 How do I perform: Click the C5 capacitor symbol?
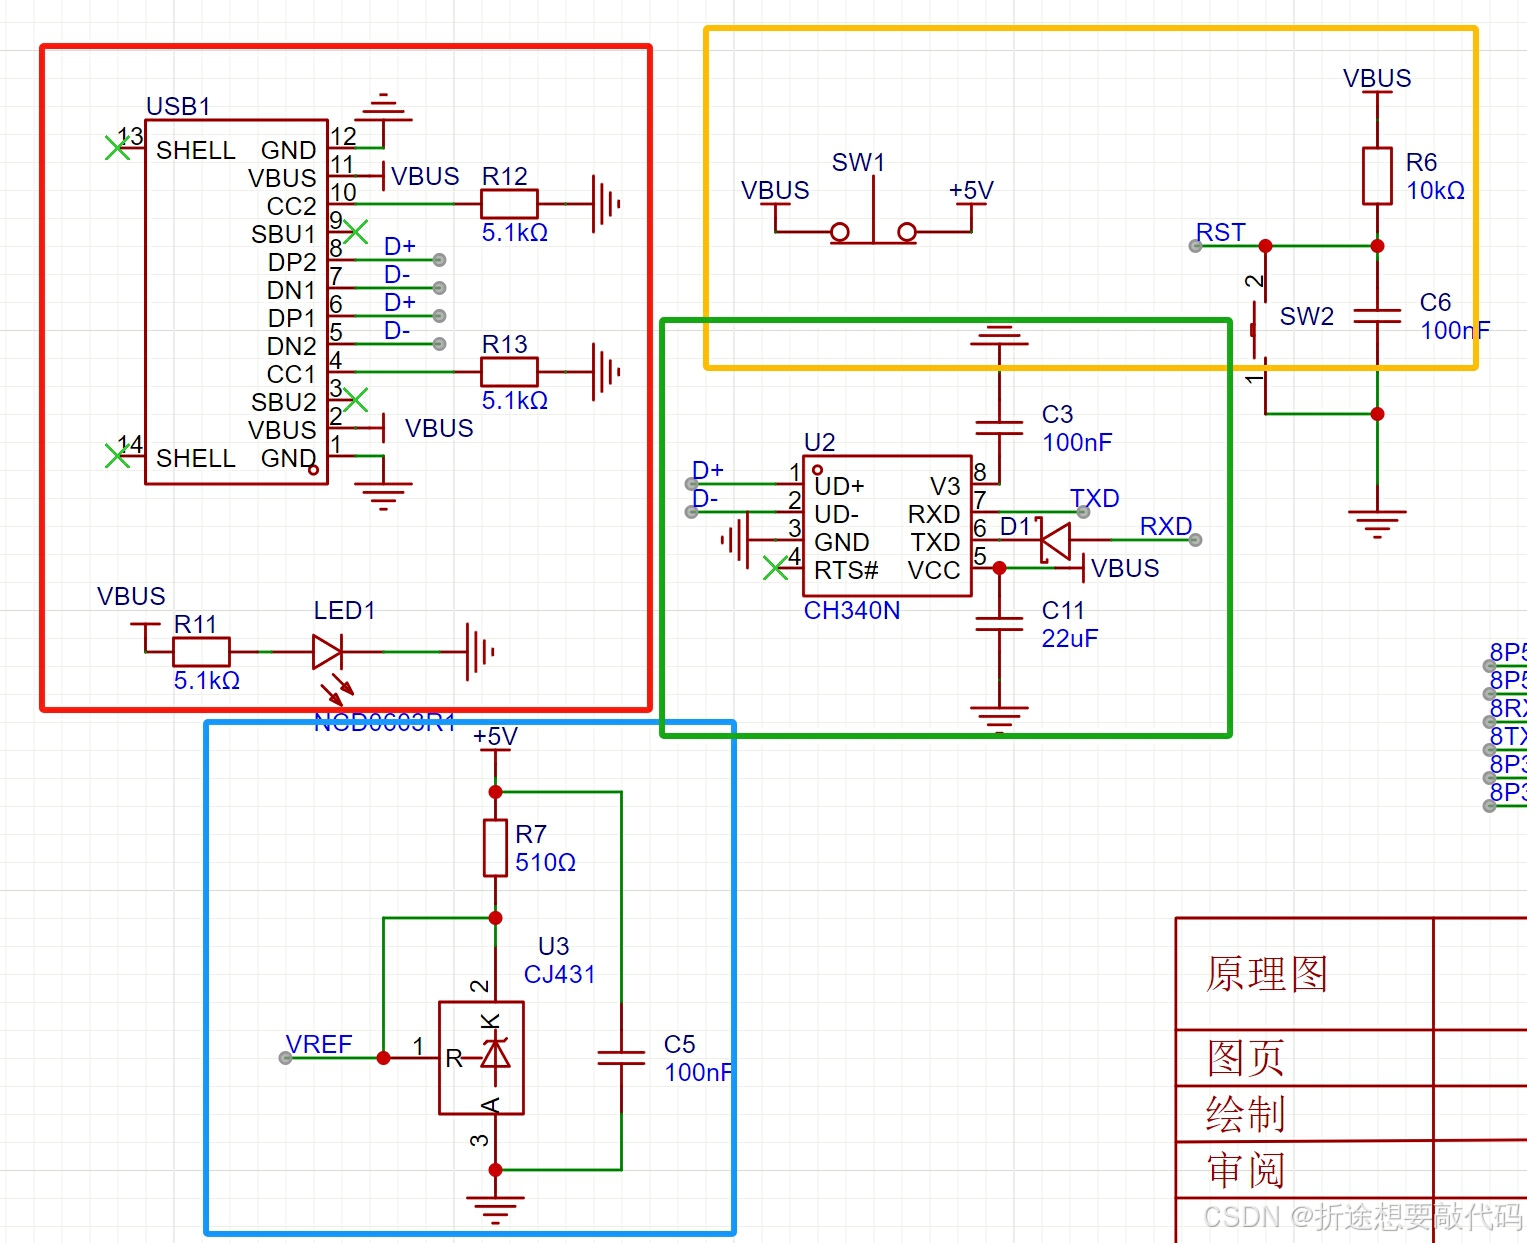tap(621, 1058)
